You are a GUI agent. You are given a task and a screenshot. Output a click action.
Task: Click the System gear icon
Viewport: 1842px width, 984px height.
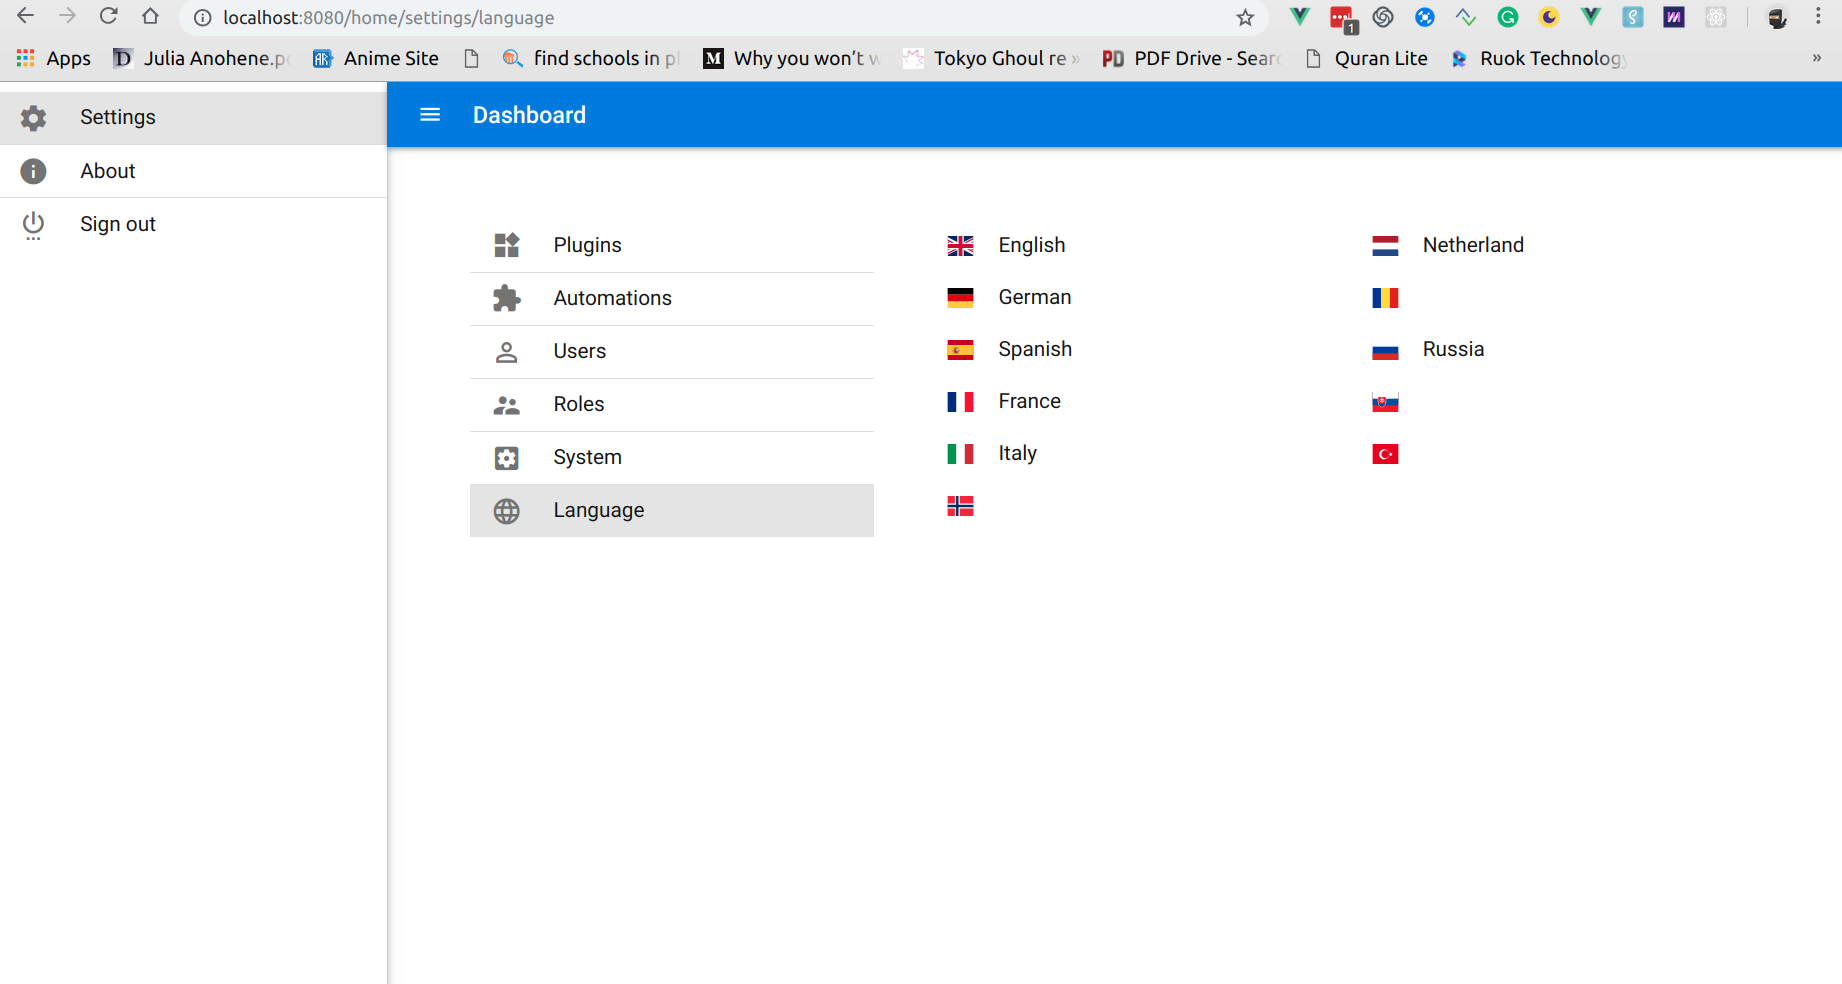coord(506,457)
